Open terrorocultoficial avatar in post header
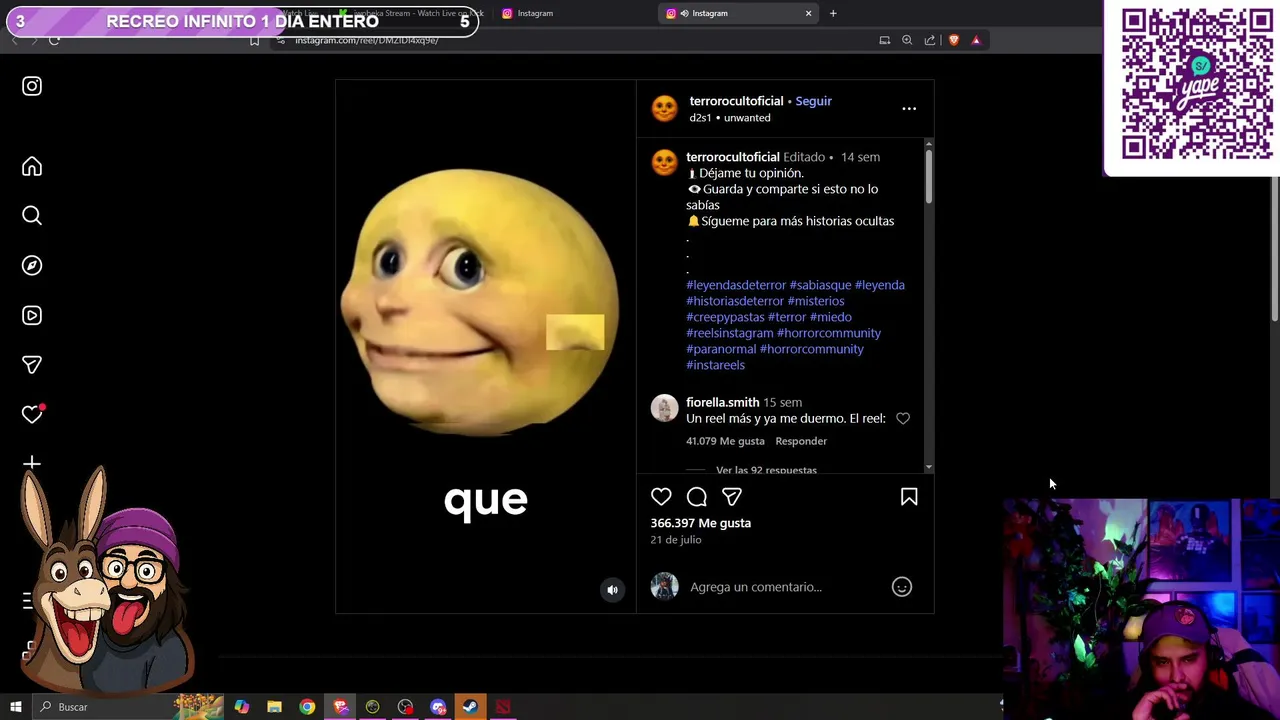 pos(665,108)
